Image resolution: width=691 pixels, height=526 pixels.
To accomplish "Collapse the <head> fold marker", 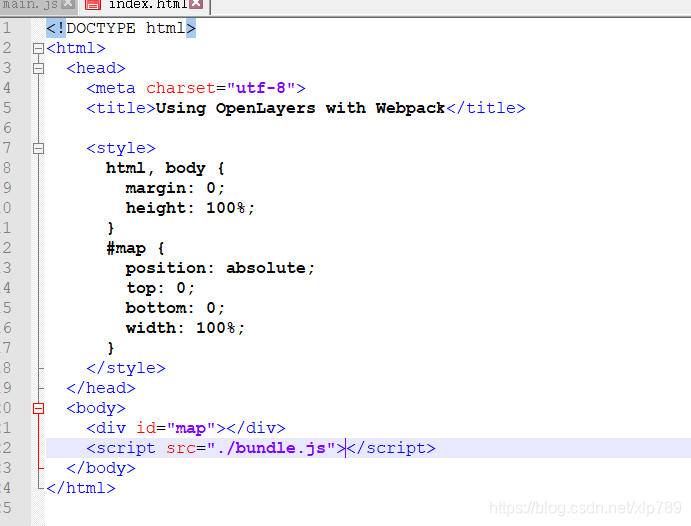I will click(38, 68).
